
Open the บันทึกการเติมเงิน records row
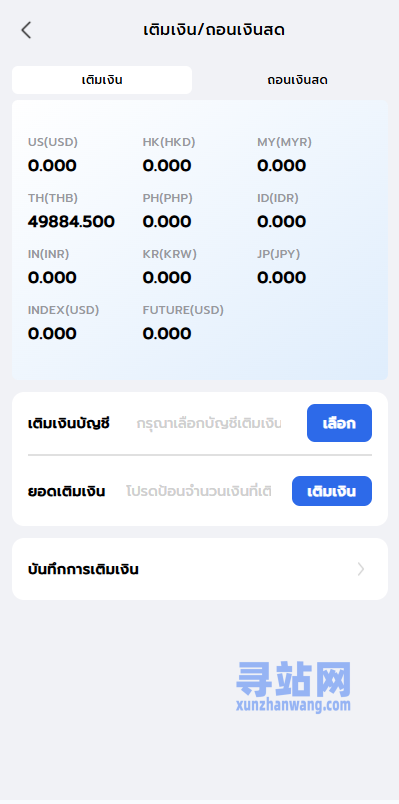[200, 569]
